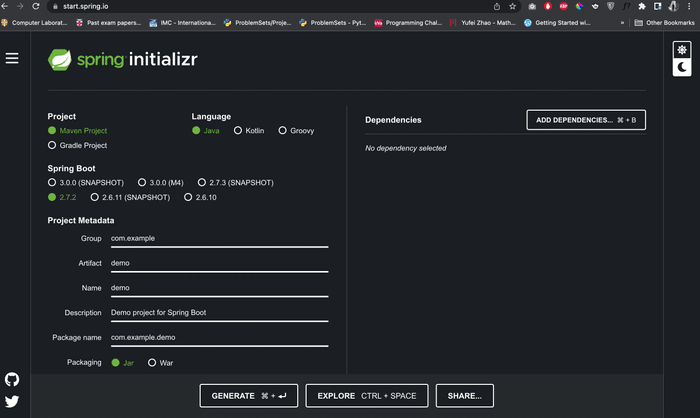Click the Artifact input field
This screenshot has width=700, height=418.
point(220,263)
